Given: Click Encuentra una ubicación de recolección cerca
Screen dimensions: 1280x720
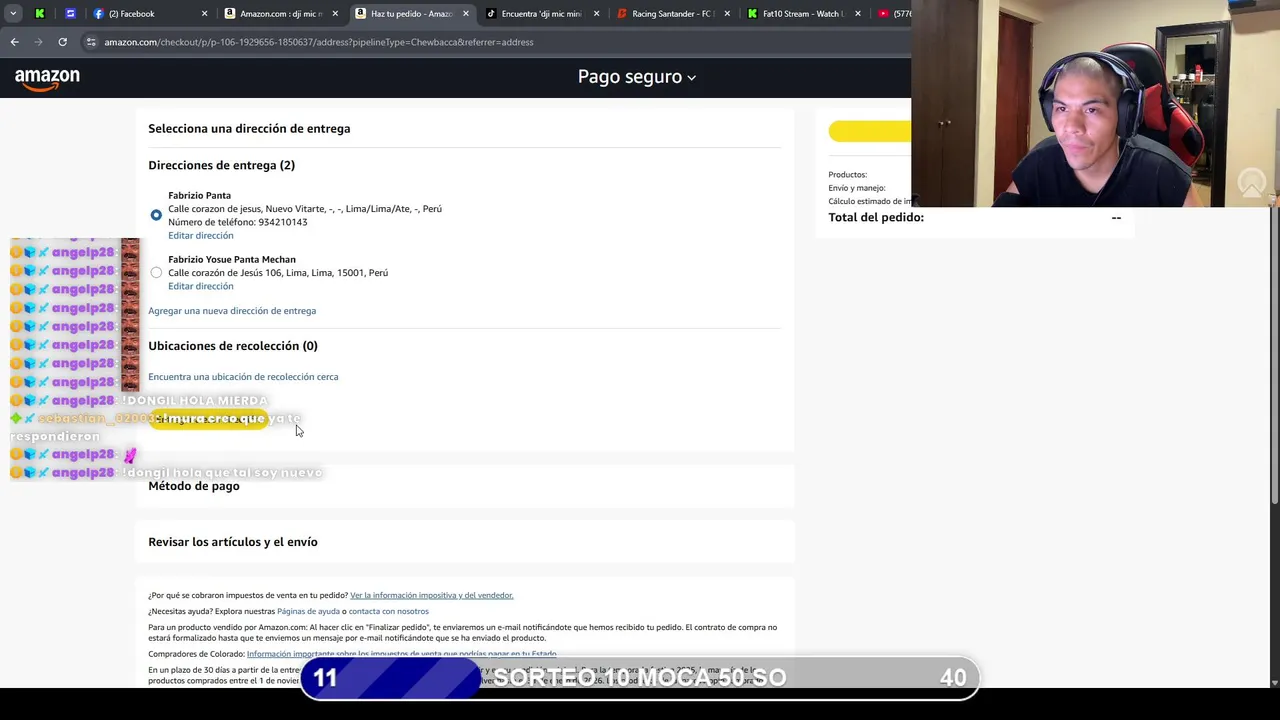Looking at the screenshot, I should [x=243, y=377].
